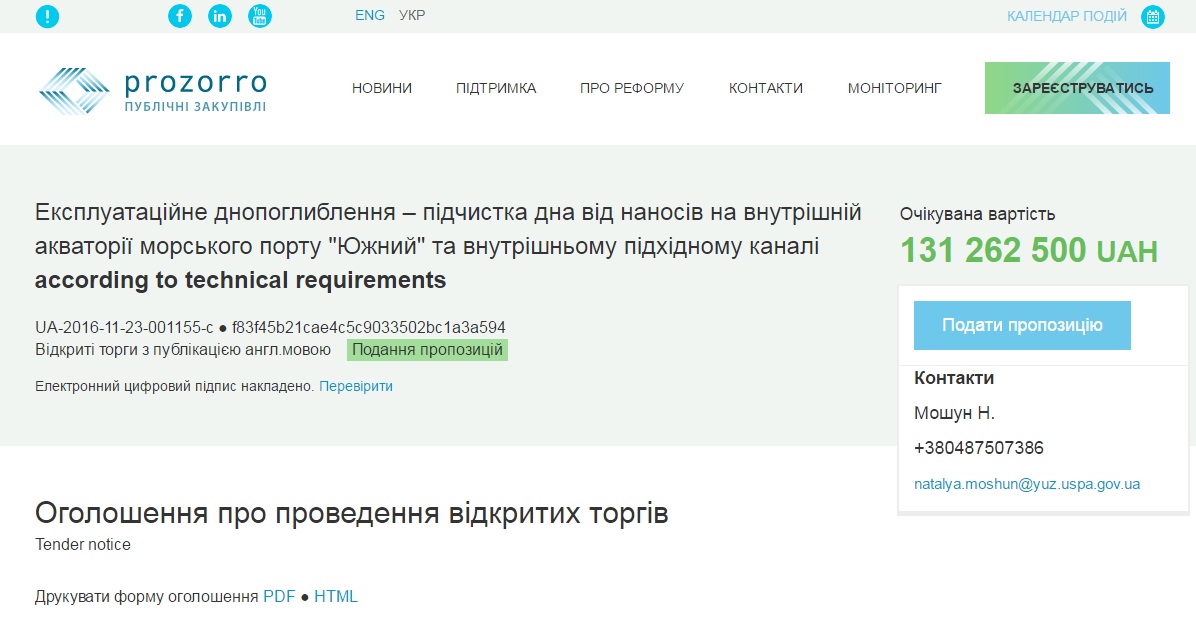Switch language to ENG
This screenshot has width=1196, height=632.
pos(369,16)
